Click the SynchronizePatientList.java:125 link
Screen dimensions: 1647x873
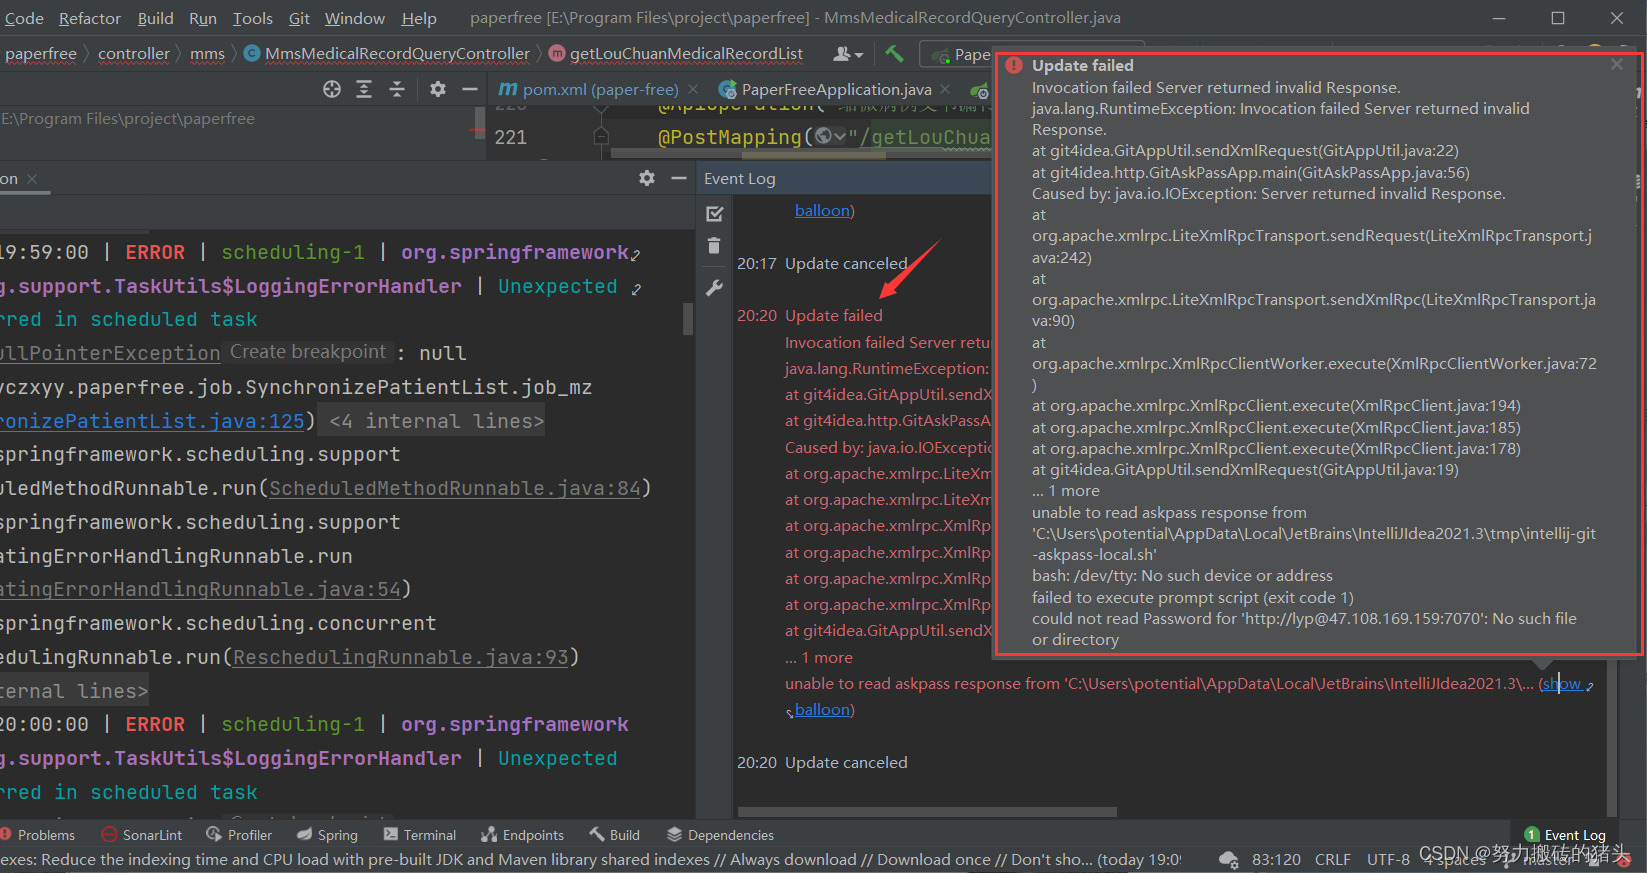pos(152,421)
